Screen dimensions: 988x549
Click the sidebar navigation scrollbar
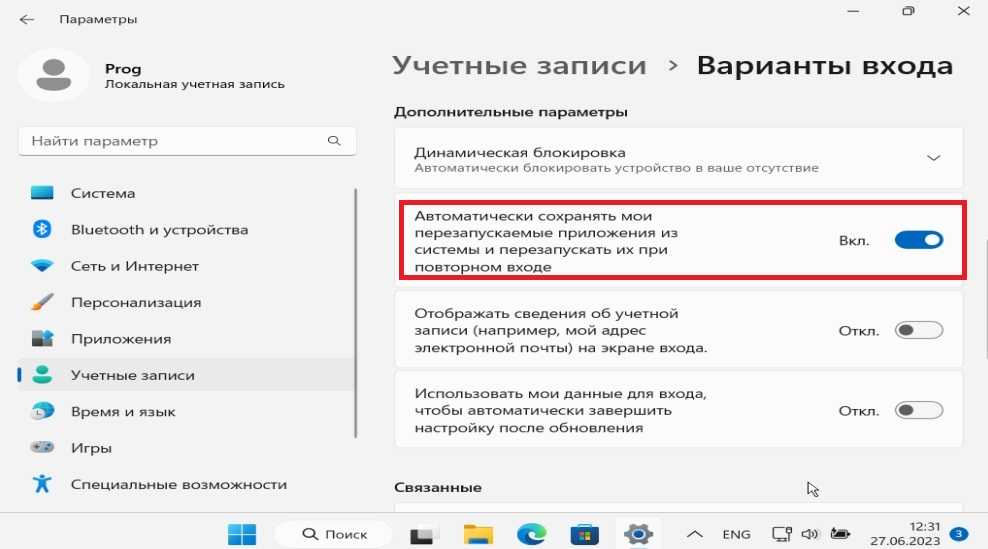click(x=355, y=313)
